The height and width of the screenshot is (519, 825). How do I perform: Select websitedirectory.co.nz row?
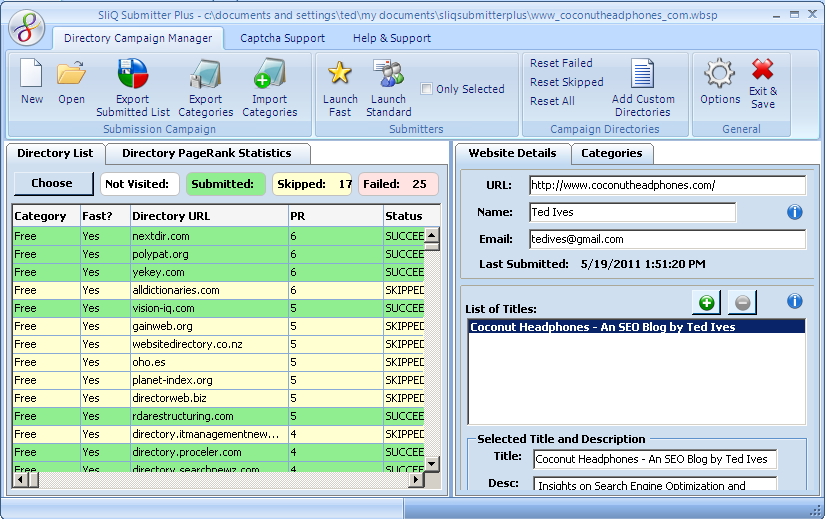pos(218,344)
